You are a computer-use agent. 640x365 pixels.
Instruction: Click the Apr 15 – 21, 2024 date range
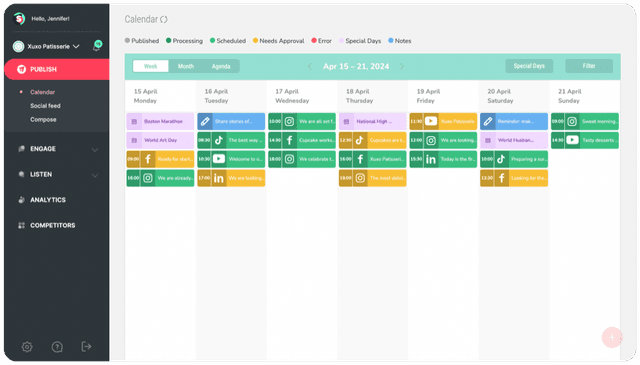click(356, 67)
